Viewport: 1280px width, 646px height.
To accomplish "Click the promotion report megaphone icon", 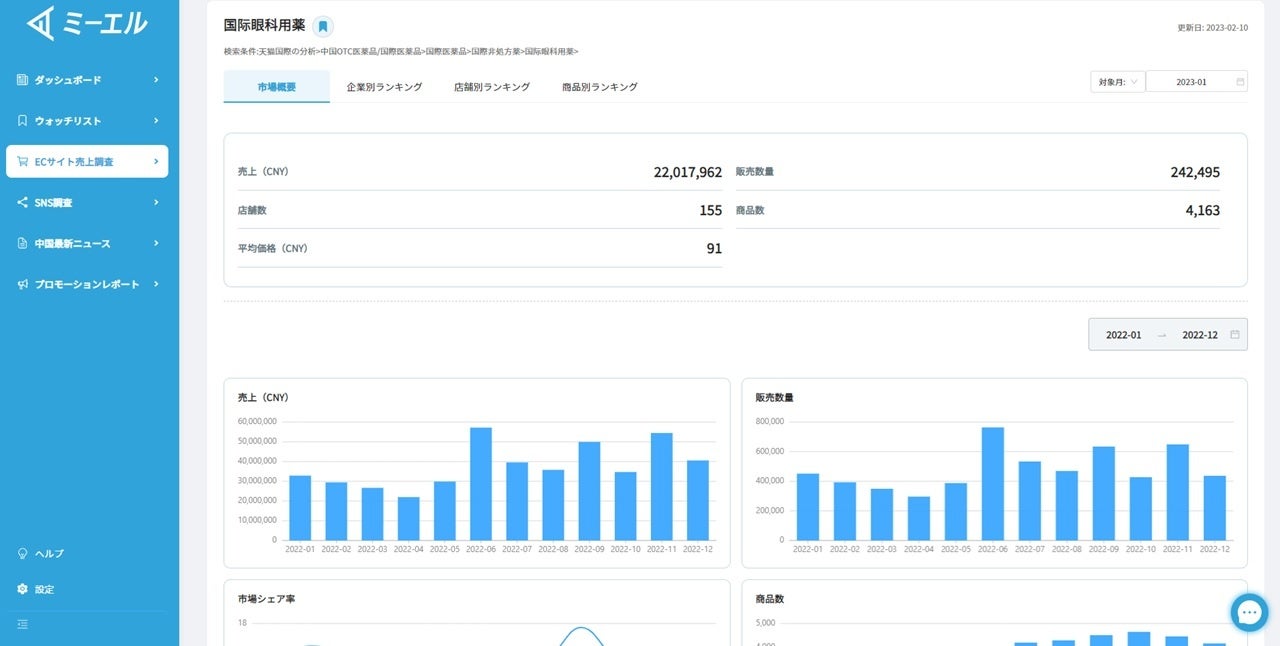I will pos(22,285).
